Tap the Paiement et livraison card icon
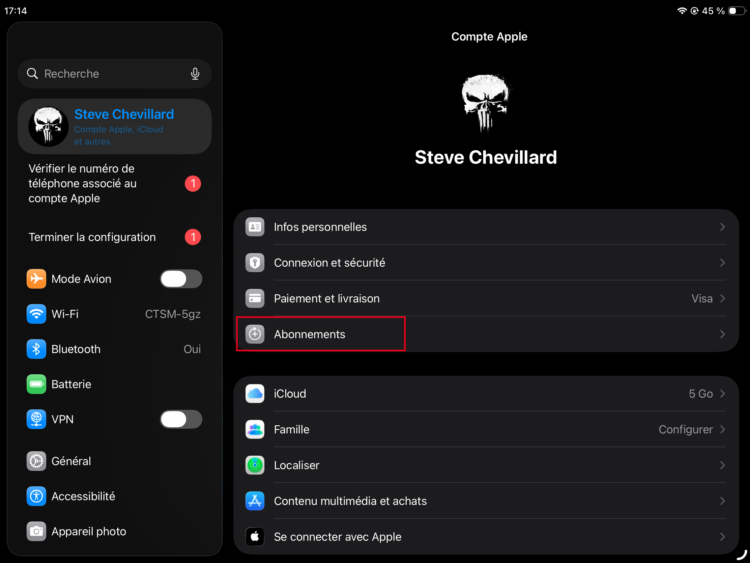Screen dimensions: 750x563 pyautogui.click(x=255, y=298)
